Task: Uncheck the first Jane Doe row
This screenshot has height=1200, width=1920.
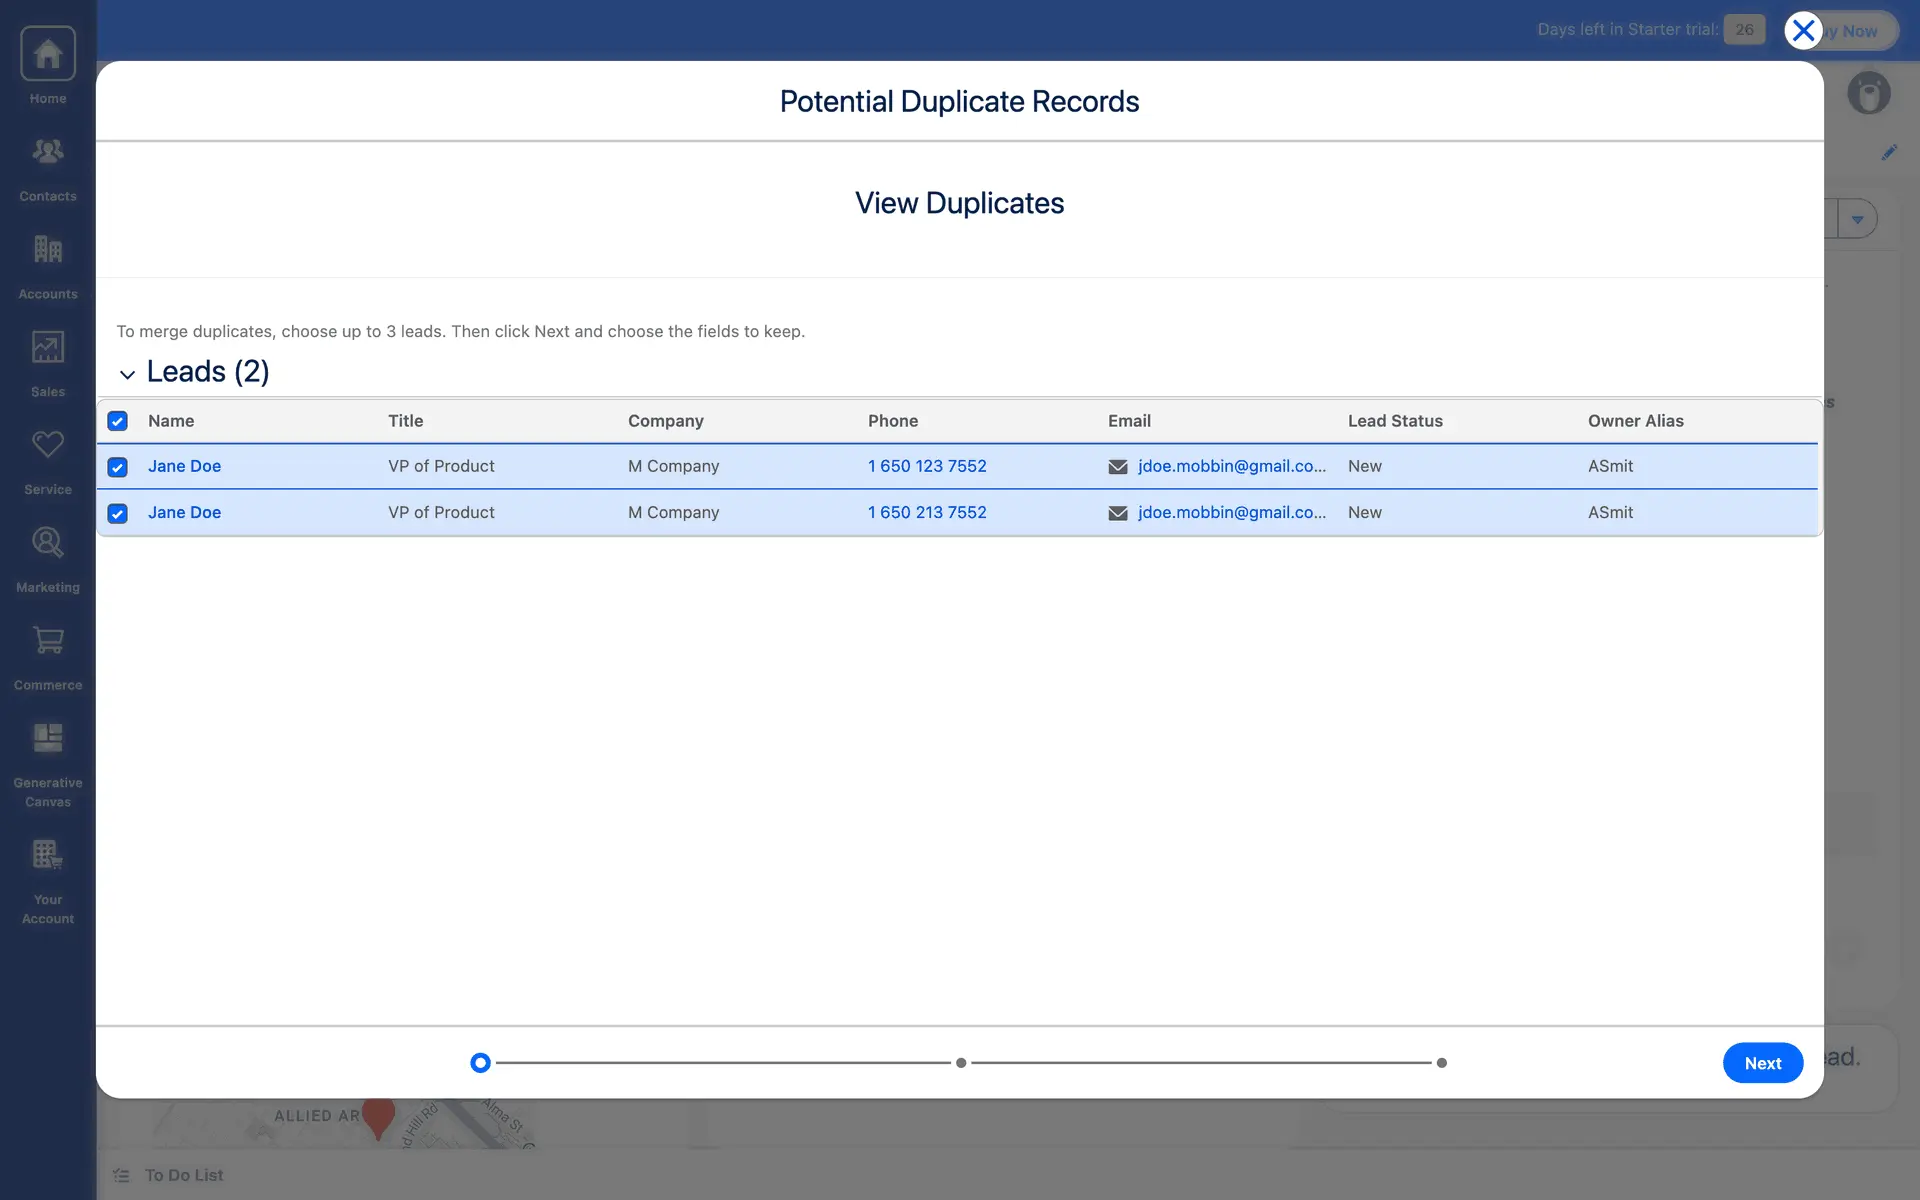Action: pos(117,467)
